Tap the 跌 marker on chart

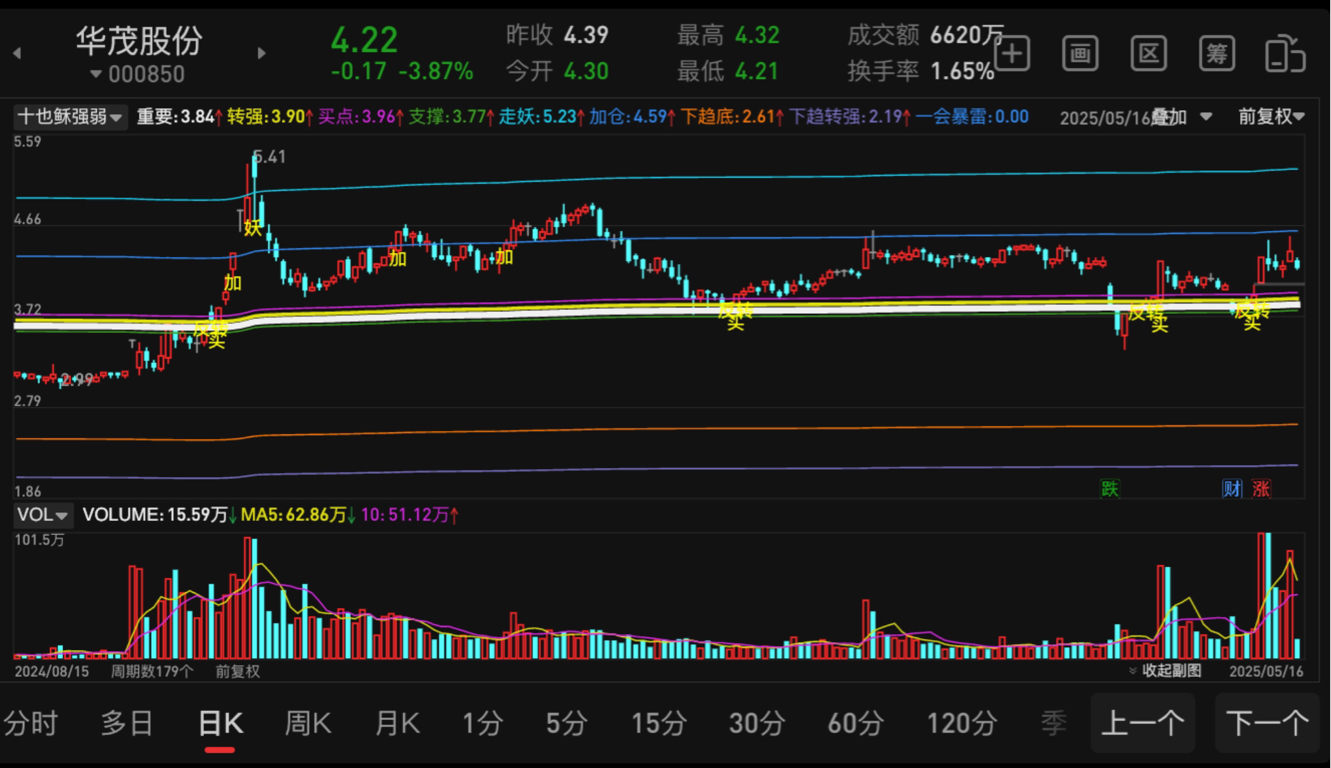[x=1110, y=488]
